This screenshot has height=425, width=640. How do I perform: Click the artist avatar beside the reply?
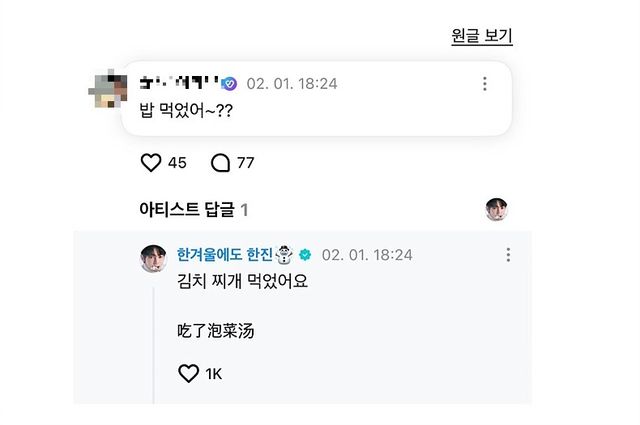pos(153,257)
